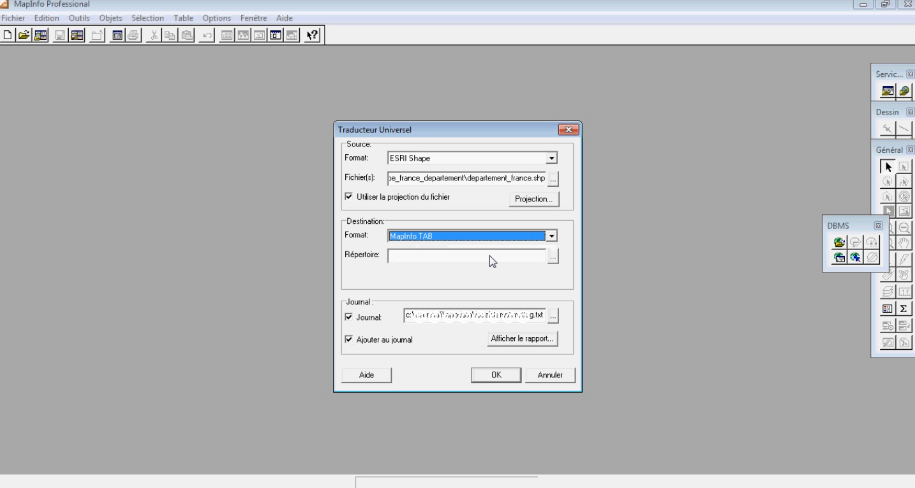Close the Traducteur Universel dialog
Viewport: 915px width, 488px height.
click(568, 130)
